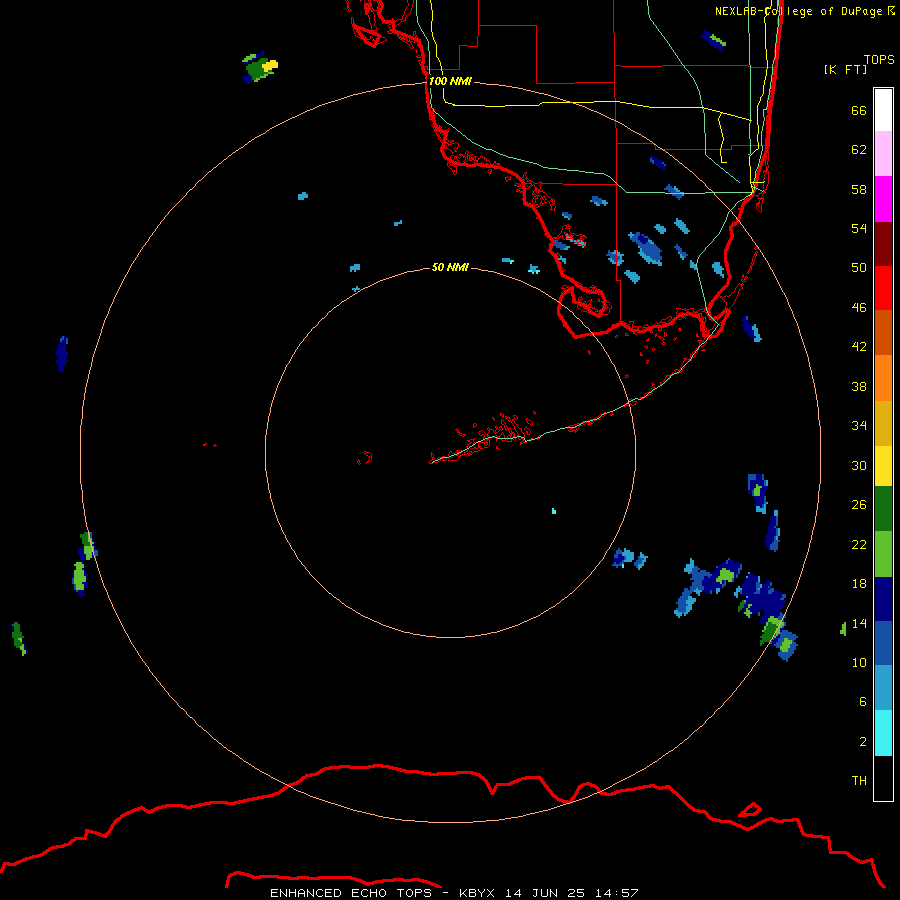Click the lone cyan echo inside the 50 NMI ring
This screenshot has height=900, width=900.
[554, 511]
